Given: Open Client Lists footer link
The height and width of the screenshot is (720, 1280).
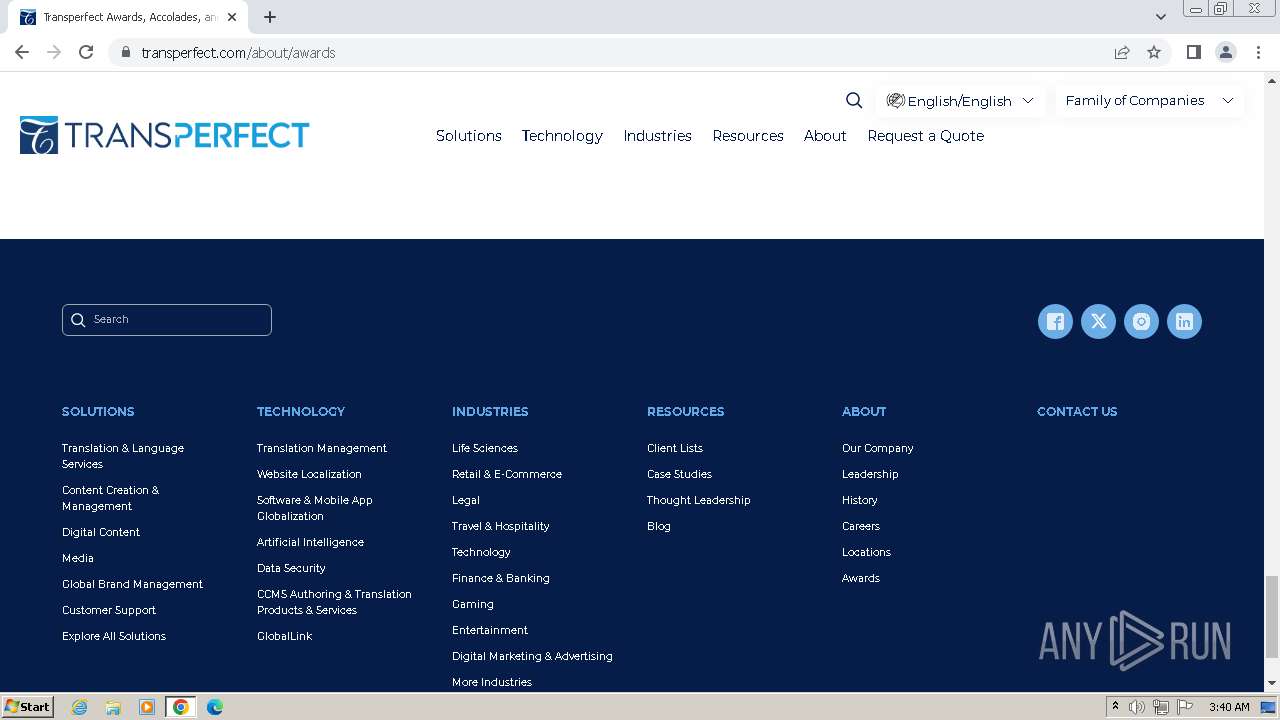Looking at the screenshot, I should pos(675,448).
